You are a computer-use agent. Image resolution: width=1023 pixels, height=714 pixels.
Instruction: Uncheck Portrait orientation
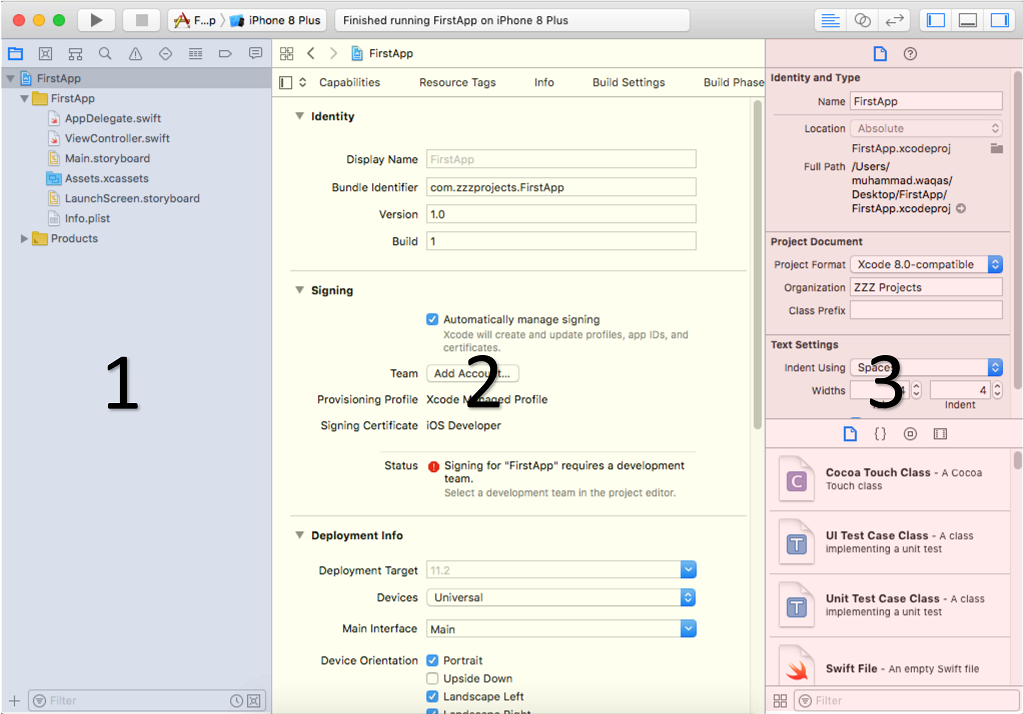pos(432,660)
